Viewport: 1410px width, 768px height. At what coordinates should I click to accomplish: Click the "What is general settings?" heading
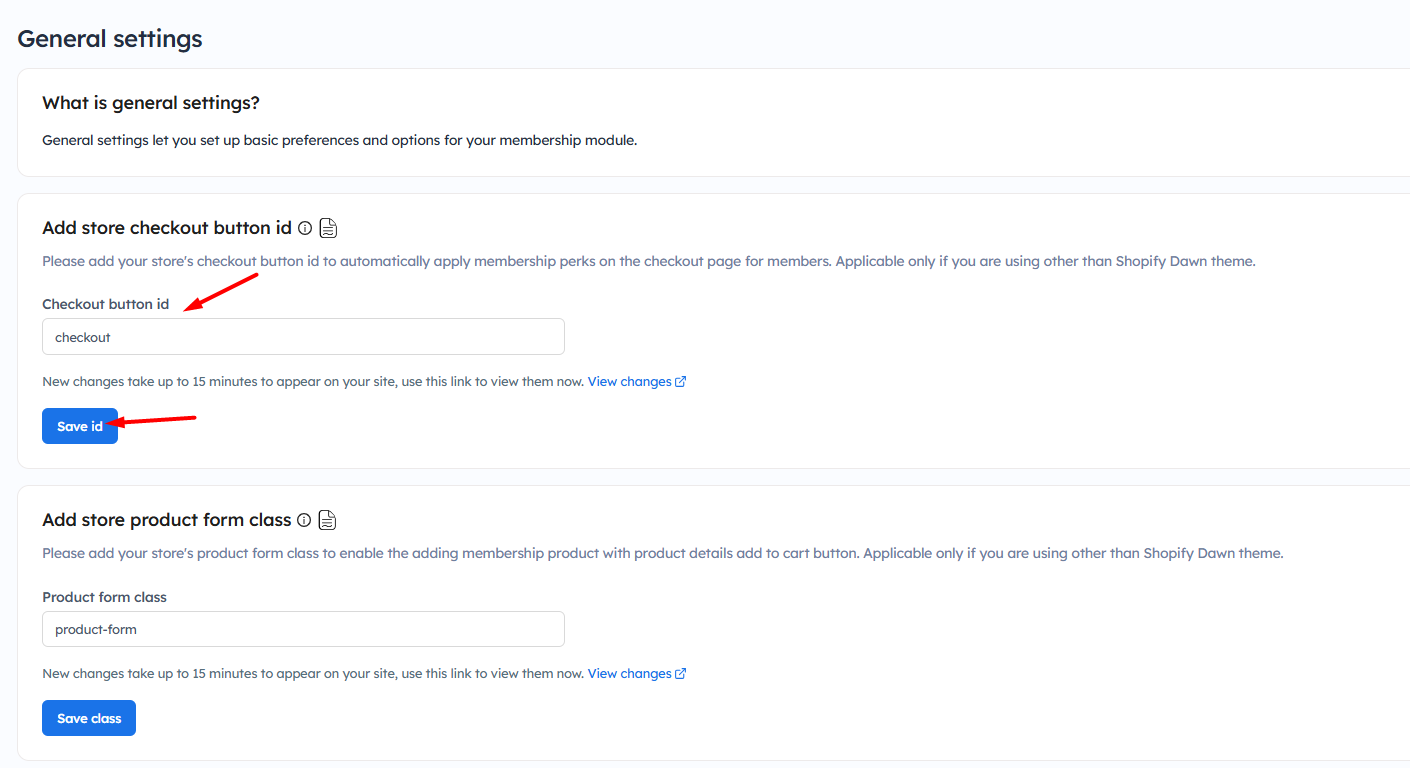tap(151, 103)
